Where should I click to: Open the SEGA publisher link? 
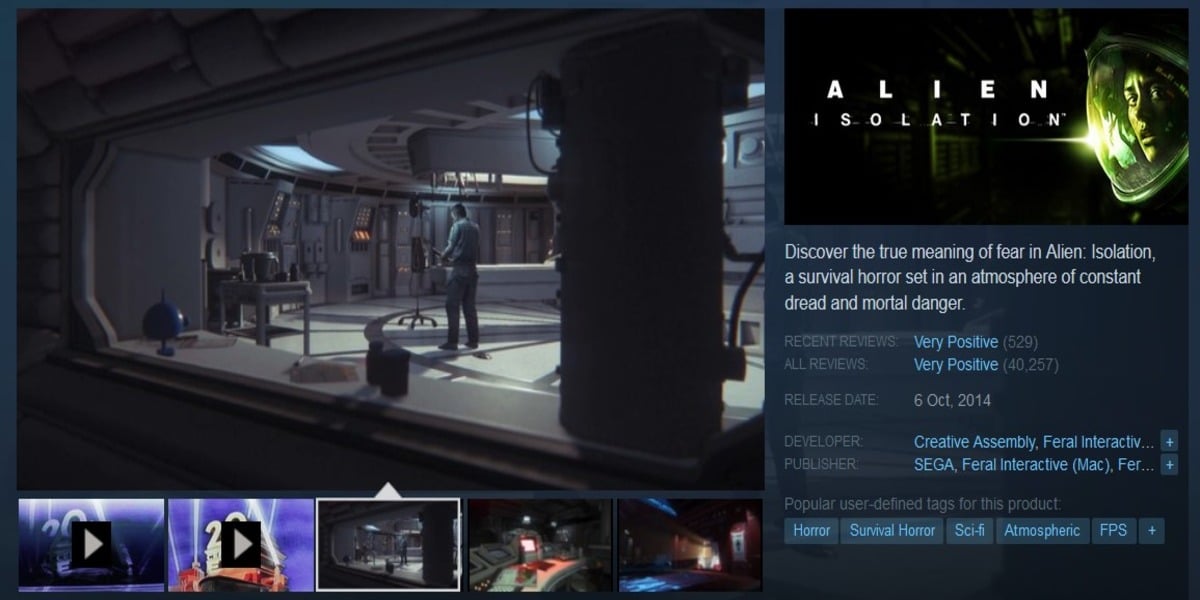coord(934,465)
